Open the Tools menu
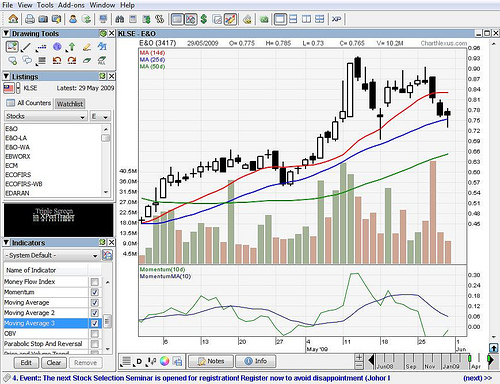The width and height of the screenshot is (500, 384). click(x=45, y=5)
